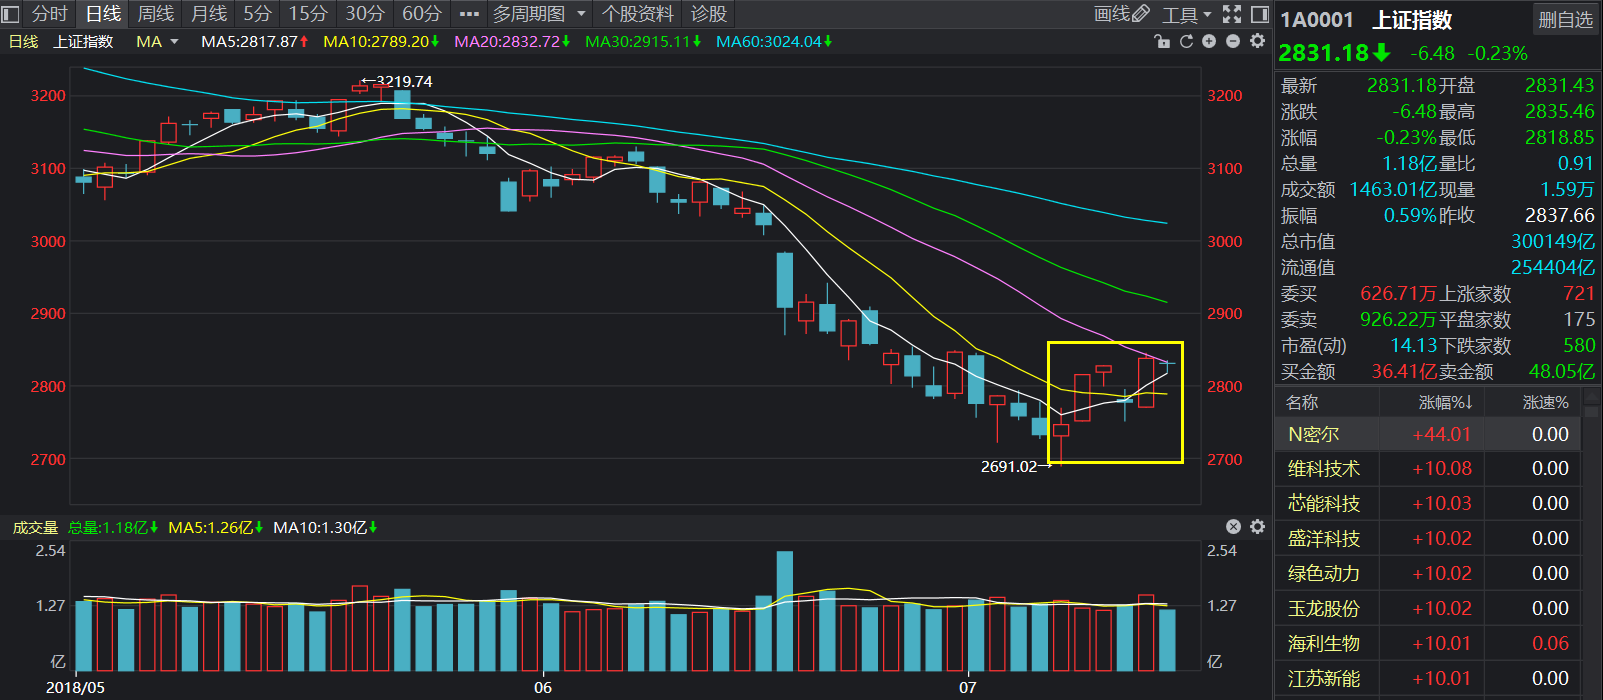Open the 诊股 diagnosis tab
The width and height of the screenshot is (1603, 700).
(x=709, y=14)
